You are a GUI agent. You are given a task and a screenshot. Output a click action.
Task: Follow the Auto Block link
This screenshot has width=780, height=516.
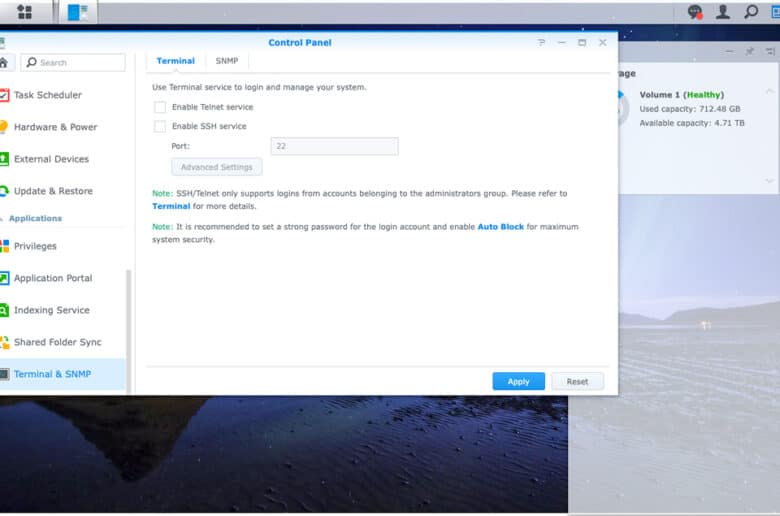500,227
